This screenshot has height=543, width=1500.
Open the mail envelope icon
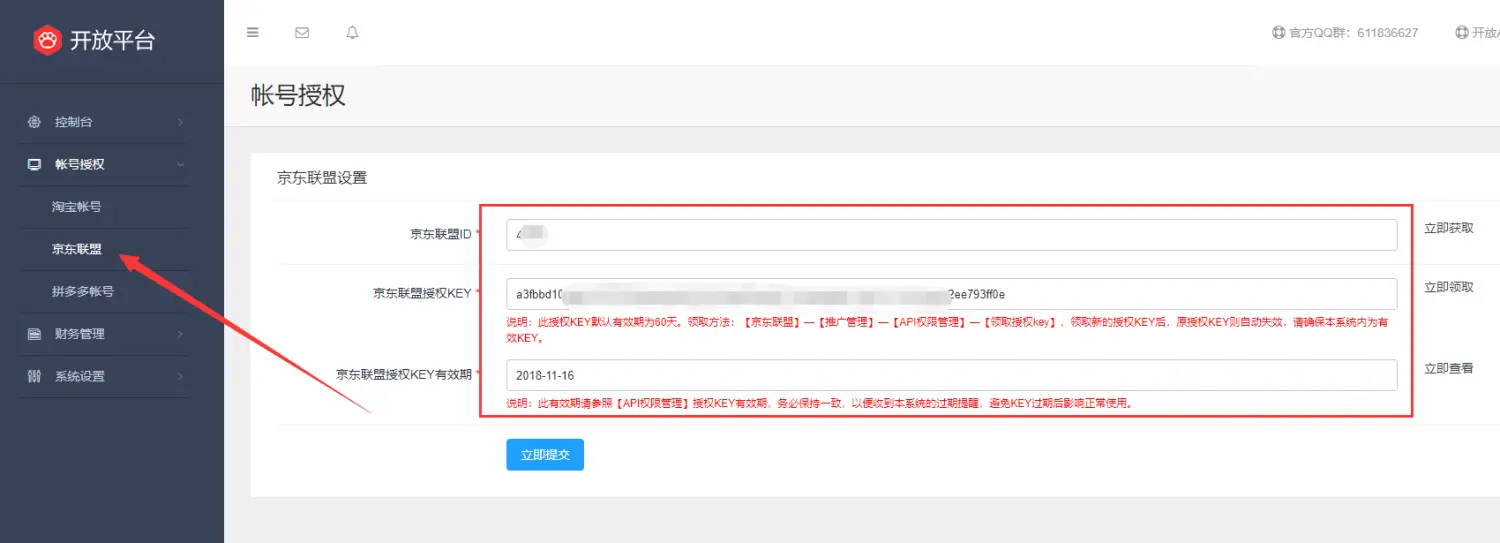point(302,32)
